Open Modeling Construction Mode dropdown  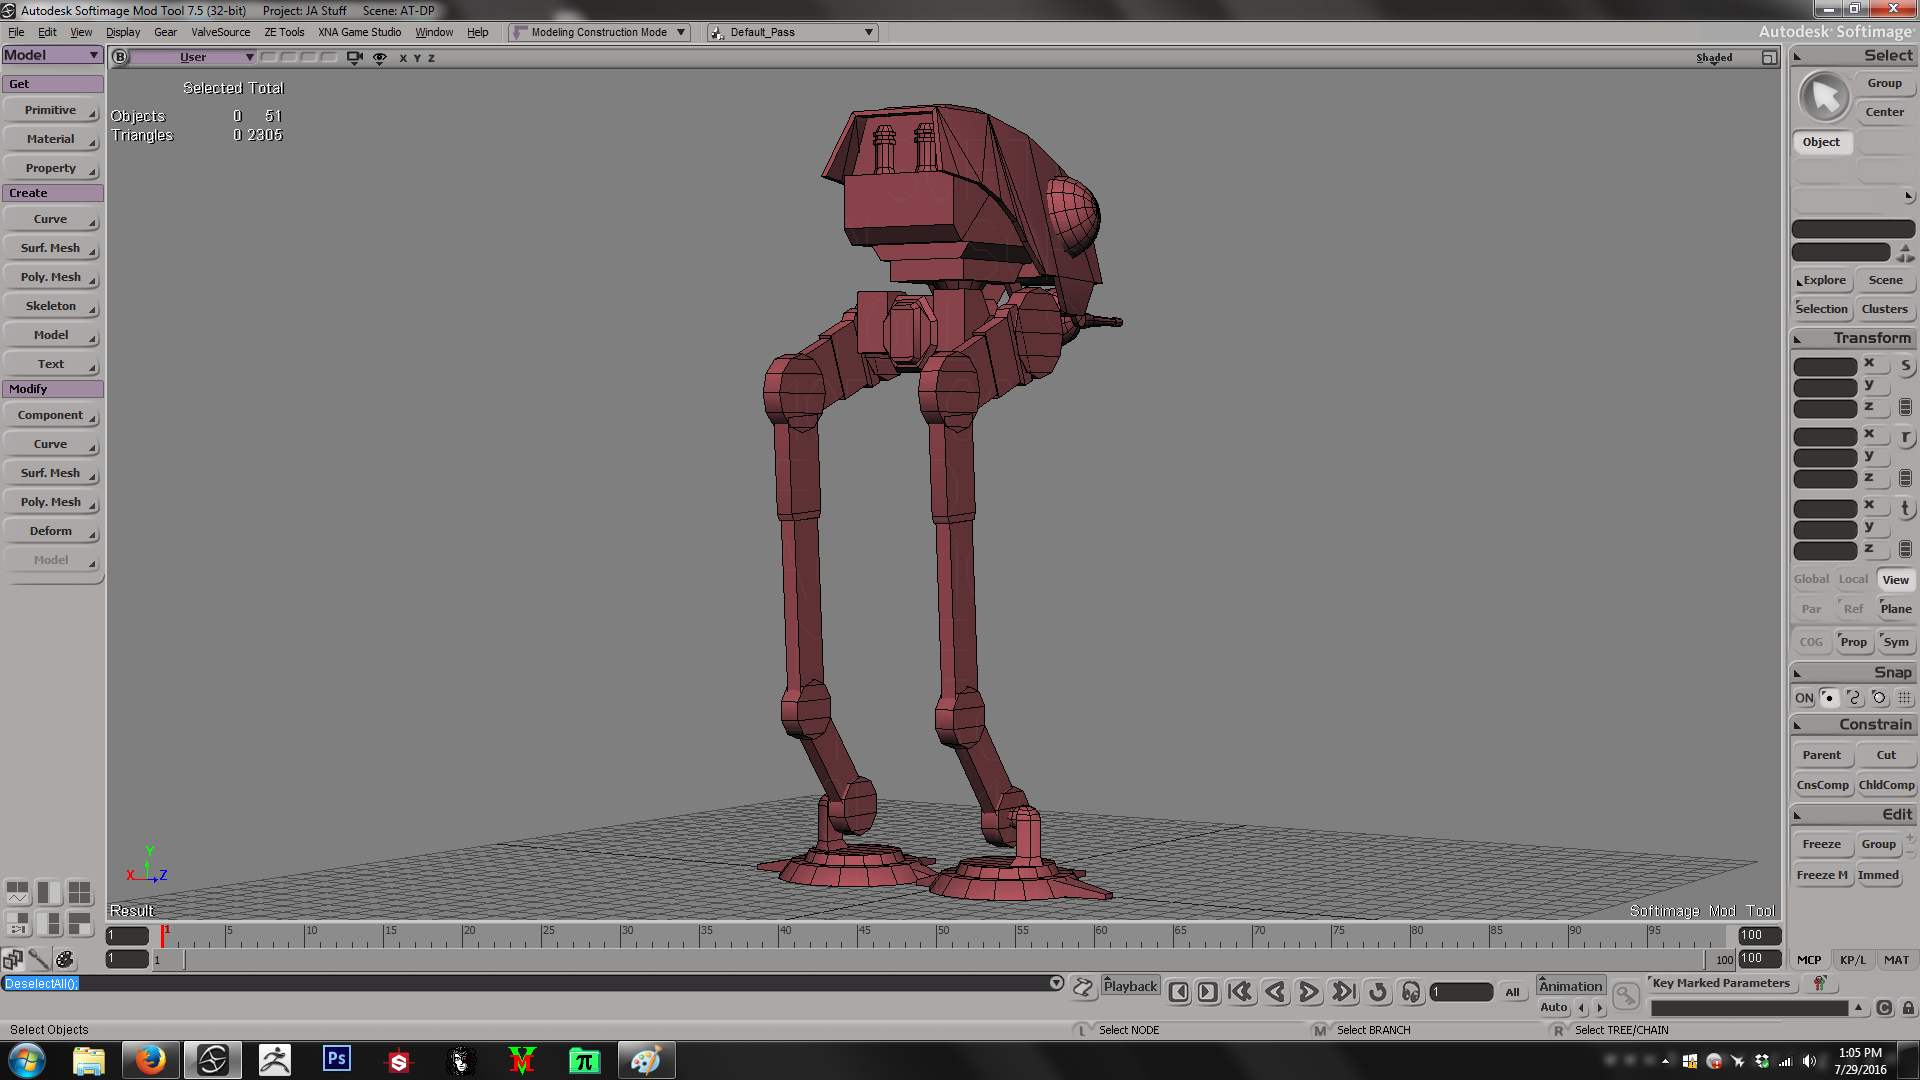[599, 32]
